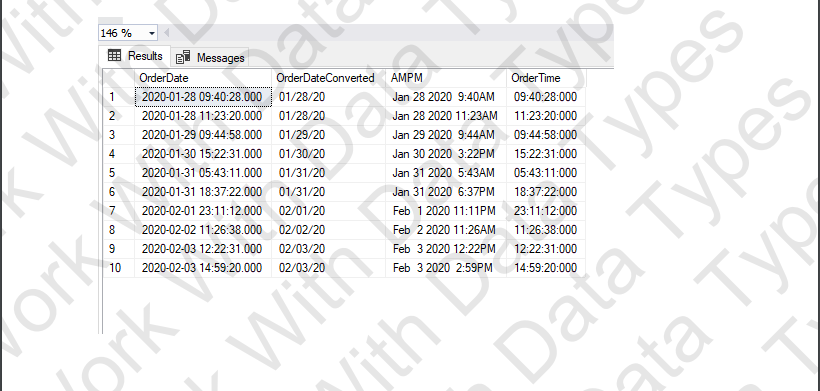This screenshot has height=391, width=820.
Task: Select row header number 10
Action: click(119, 268)
